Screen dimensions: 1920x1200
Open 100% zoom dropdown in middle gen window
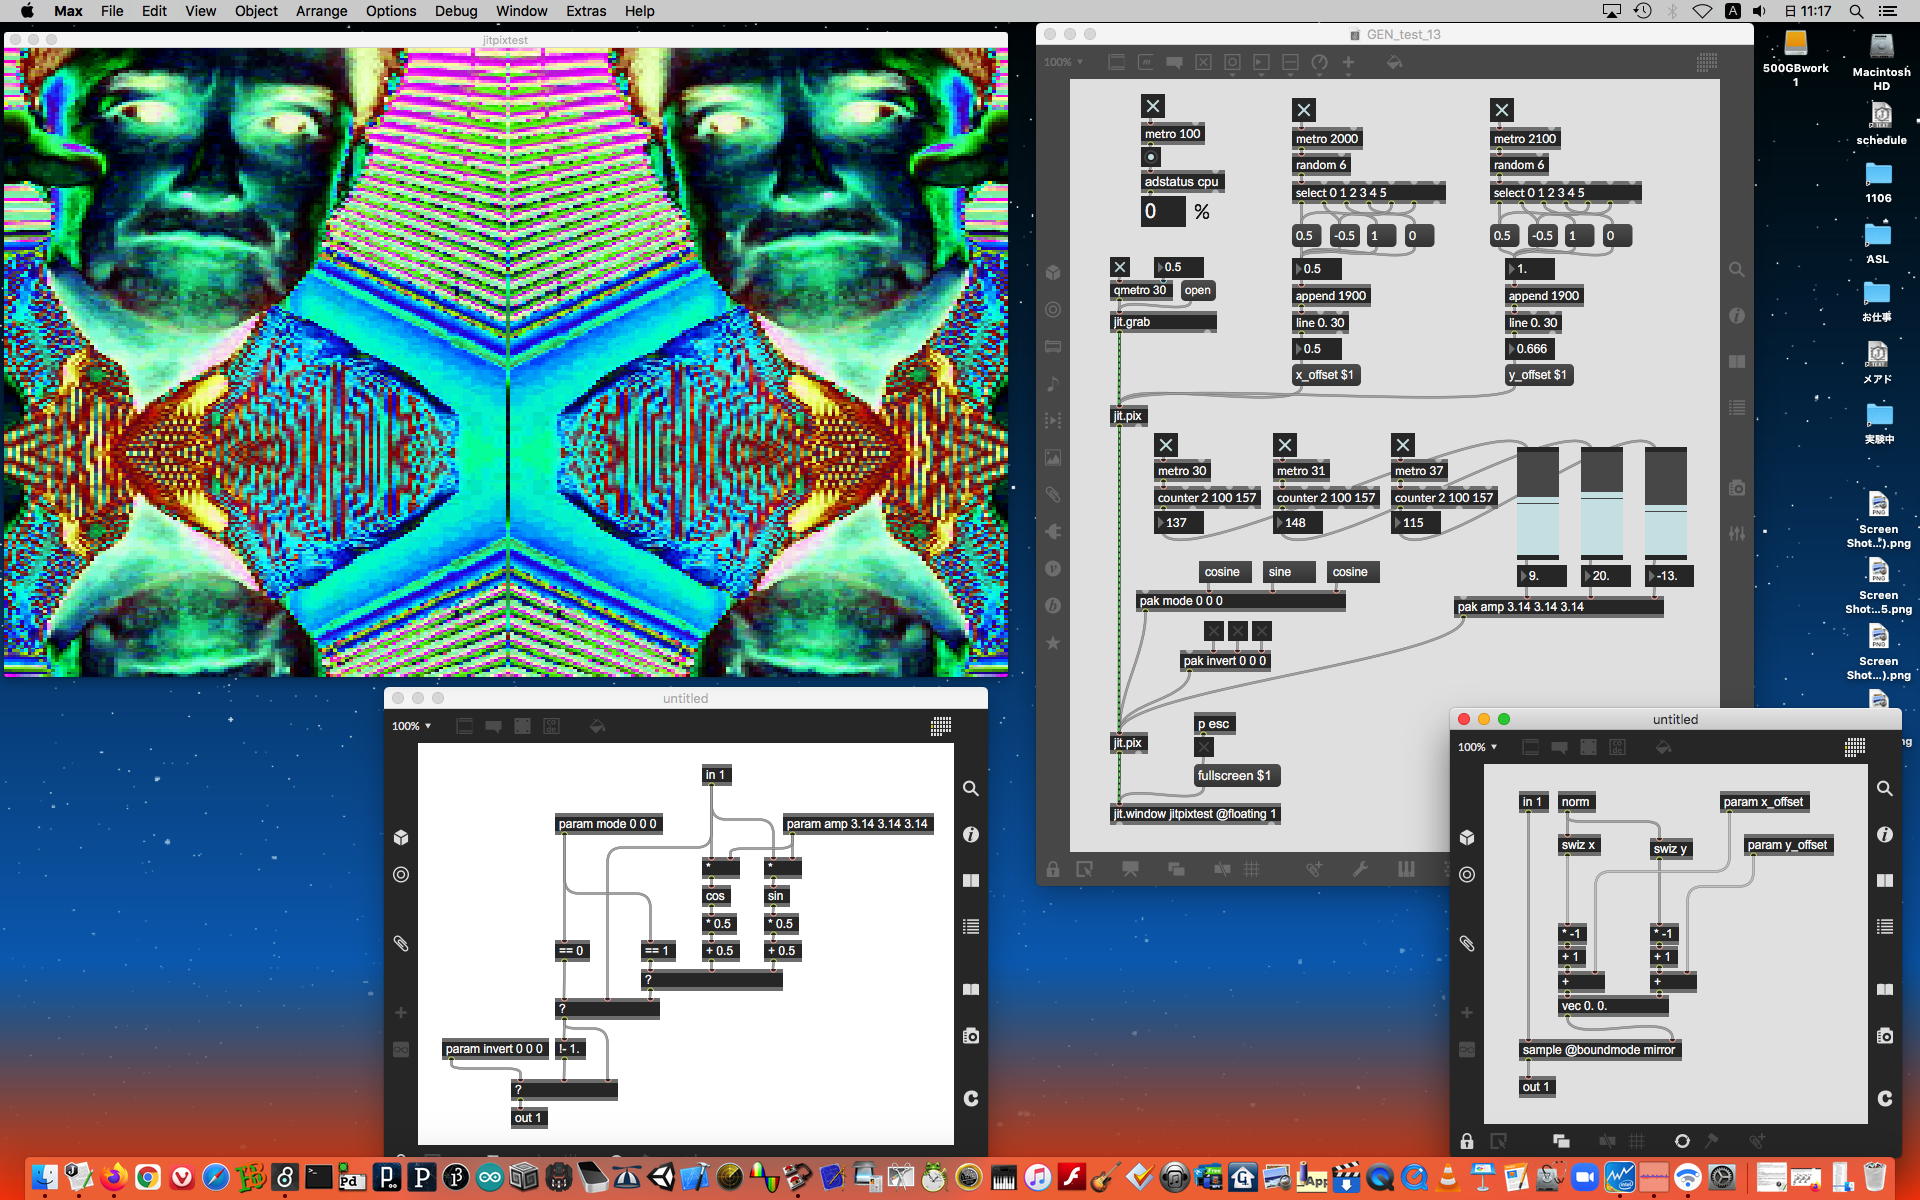coord(411,726)
